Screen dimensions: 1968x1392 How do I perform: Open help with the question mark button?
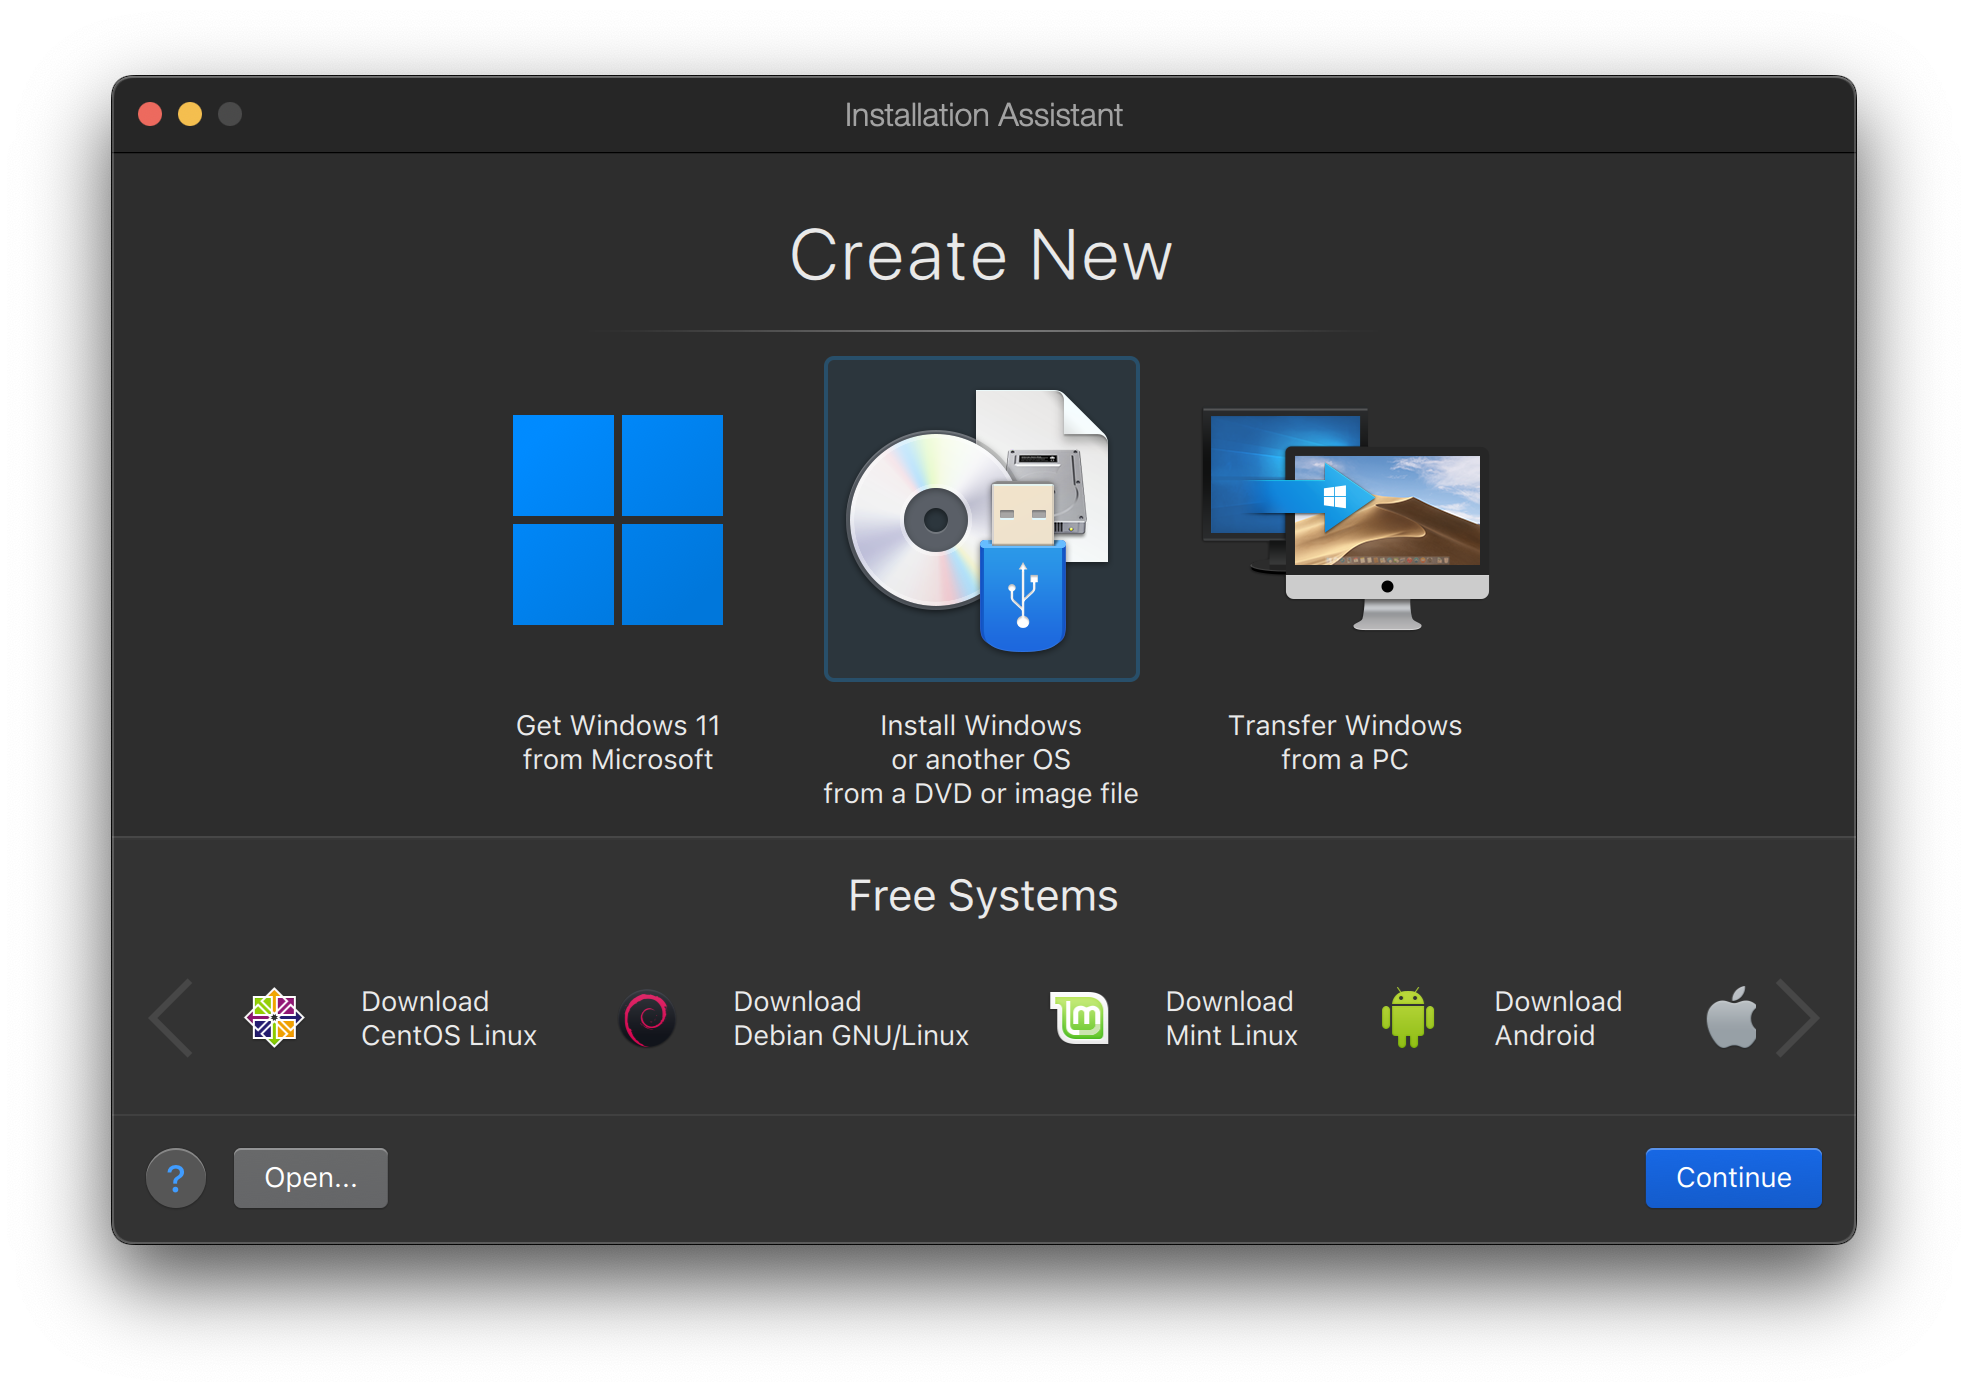176,1178
